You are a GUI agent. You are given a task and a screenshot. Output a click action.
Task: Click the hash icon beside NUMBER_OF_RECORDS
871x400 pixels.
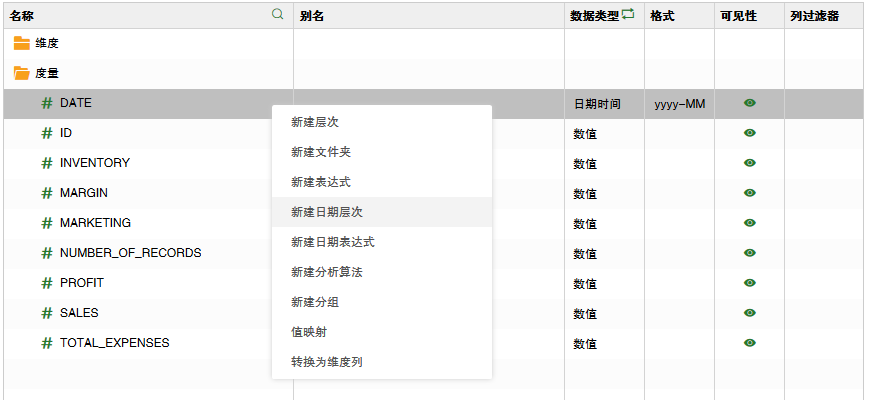click(47, 253)
